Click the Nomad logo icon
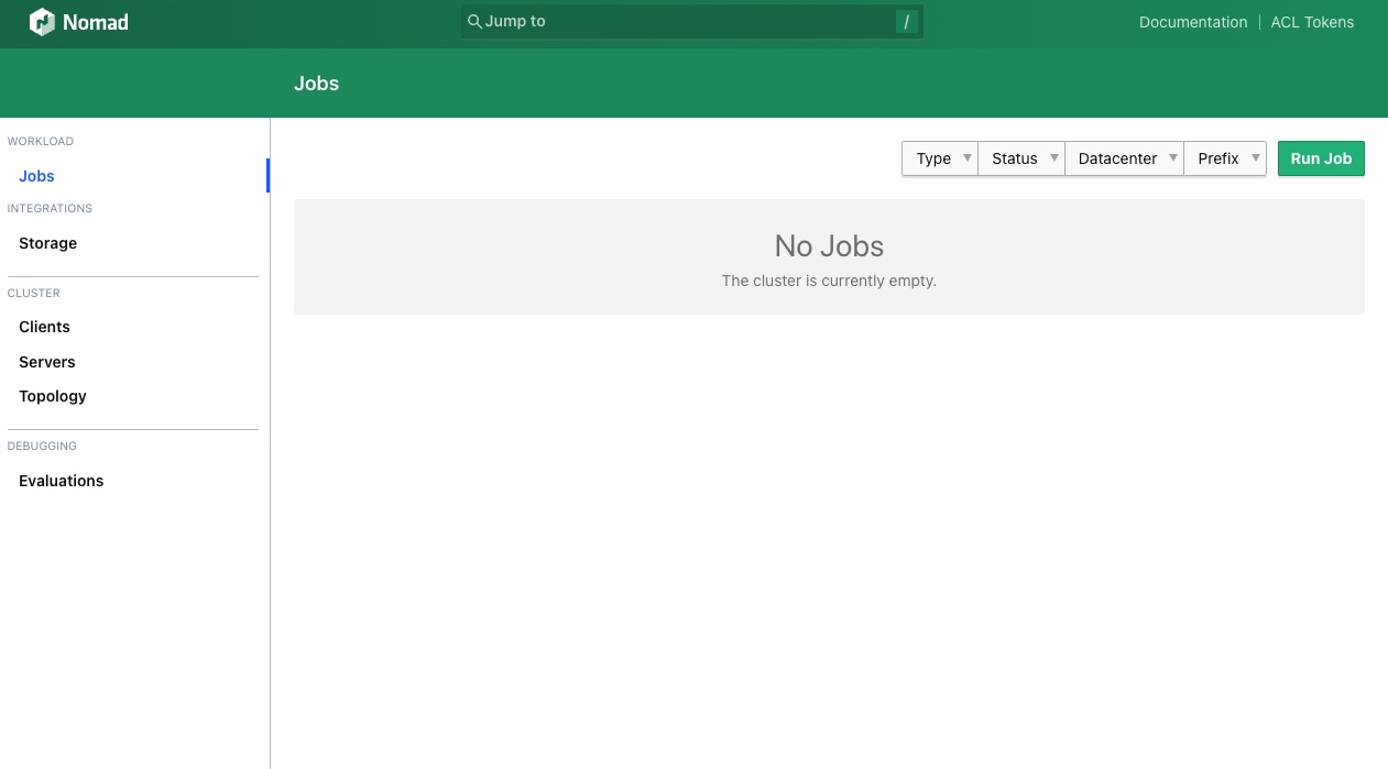Screen dimensions: 1388x769 (x=40, y=20)
